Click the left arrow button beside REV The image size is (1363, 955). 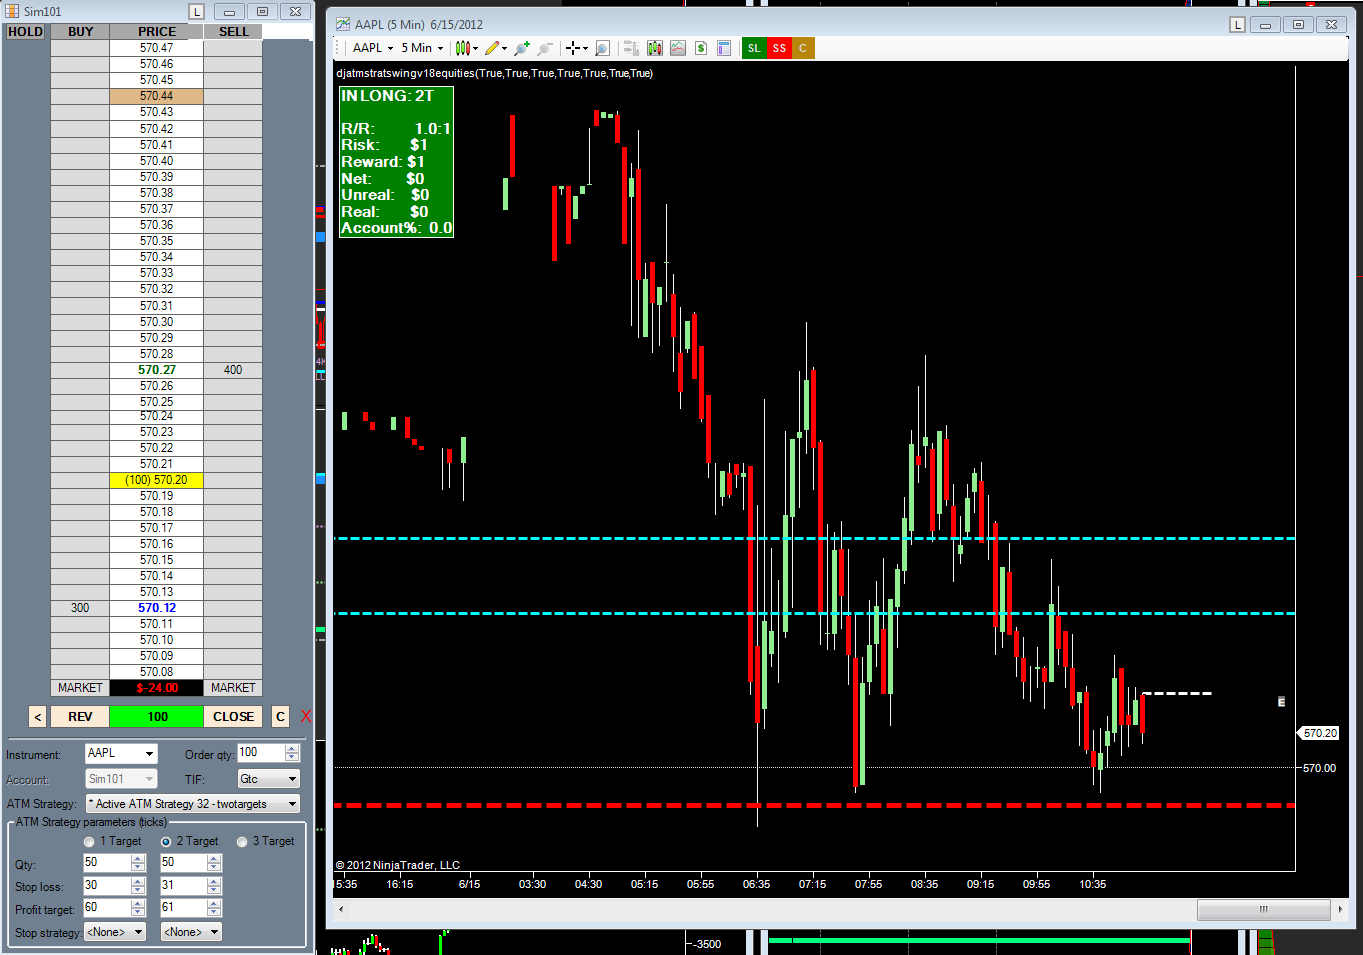[37, 717]
